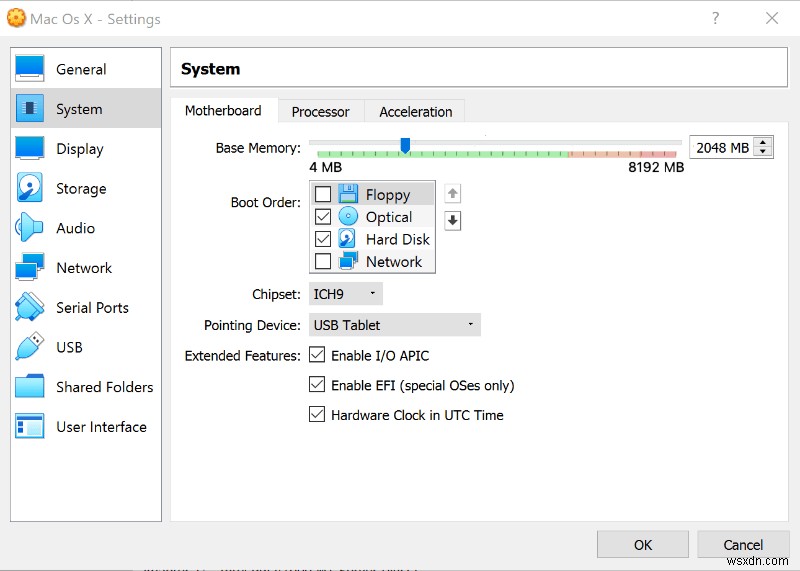
Task: Click the Cancel button
Action: click(743, 545)
